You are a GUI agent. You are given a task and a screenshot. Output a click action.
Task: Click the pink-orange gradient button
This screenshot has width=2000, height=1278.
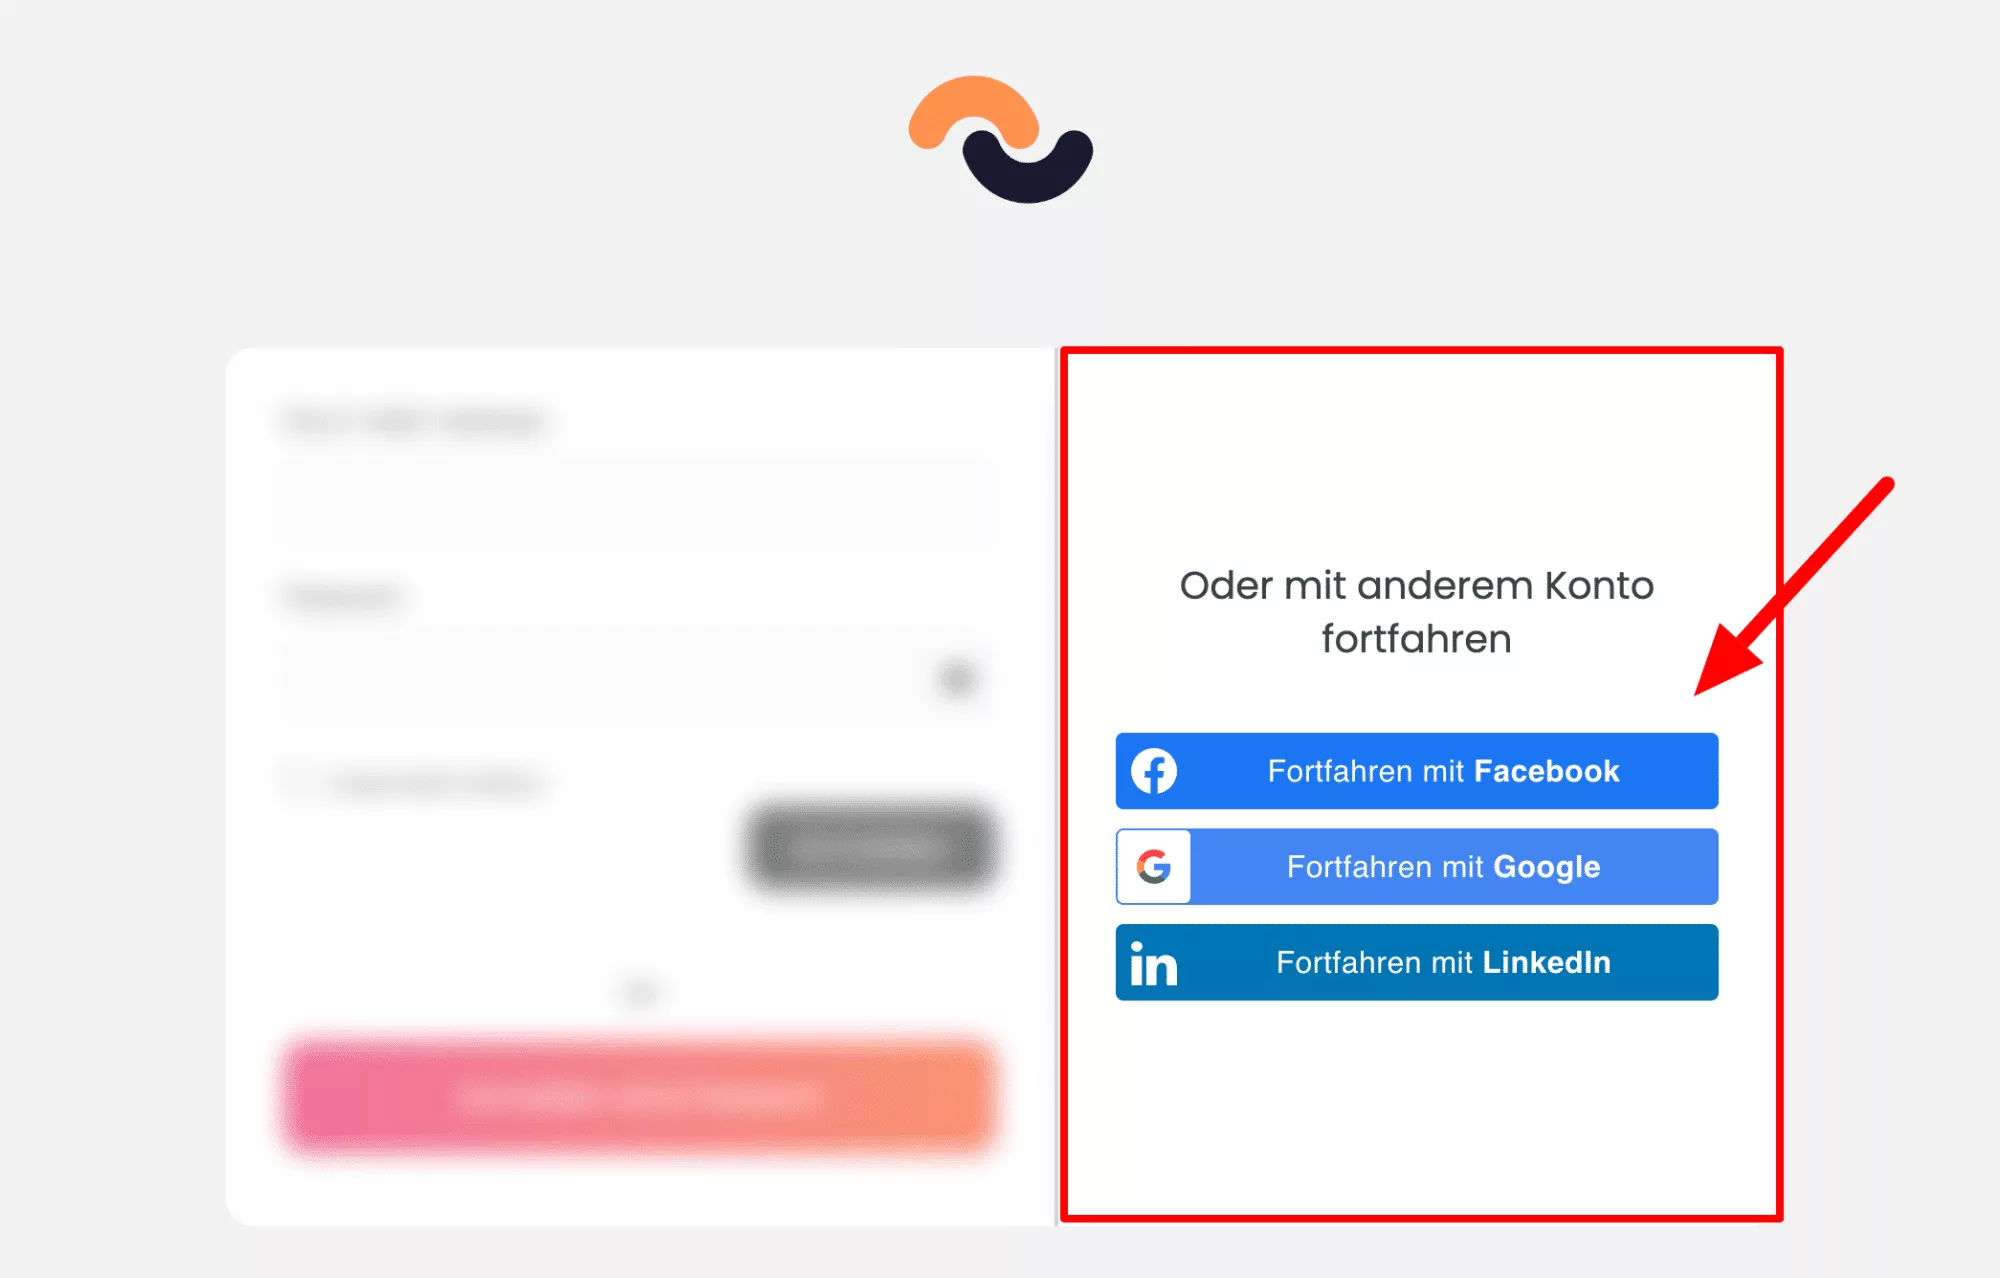pos(638,1097)
